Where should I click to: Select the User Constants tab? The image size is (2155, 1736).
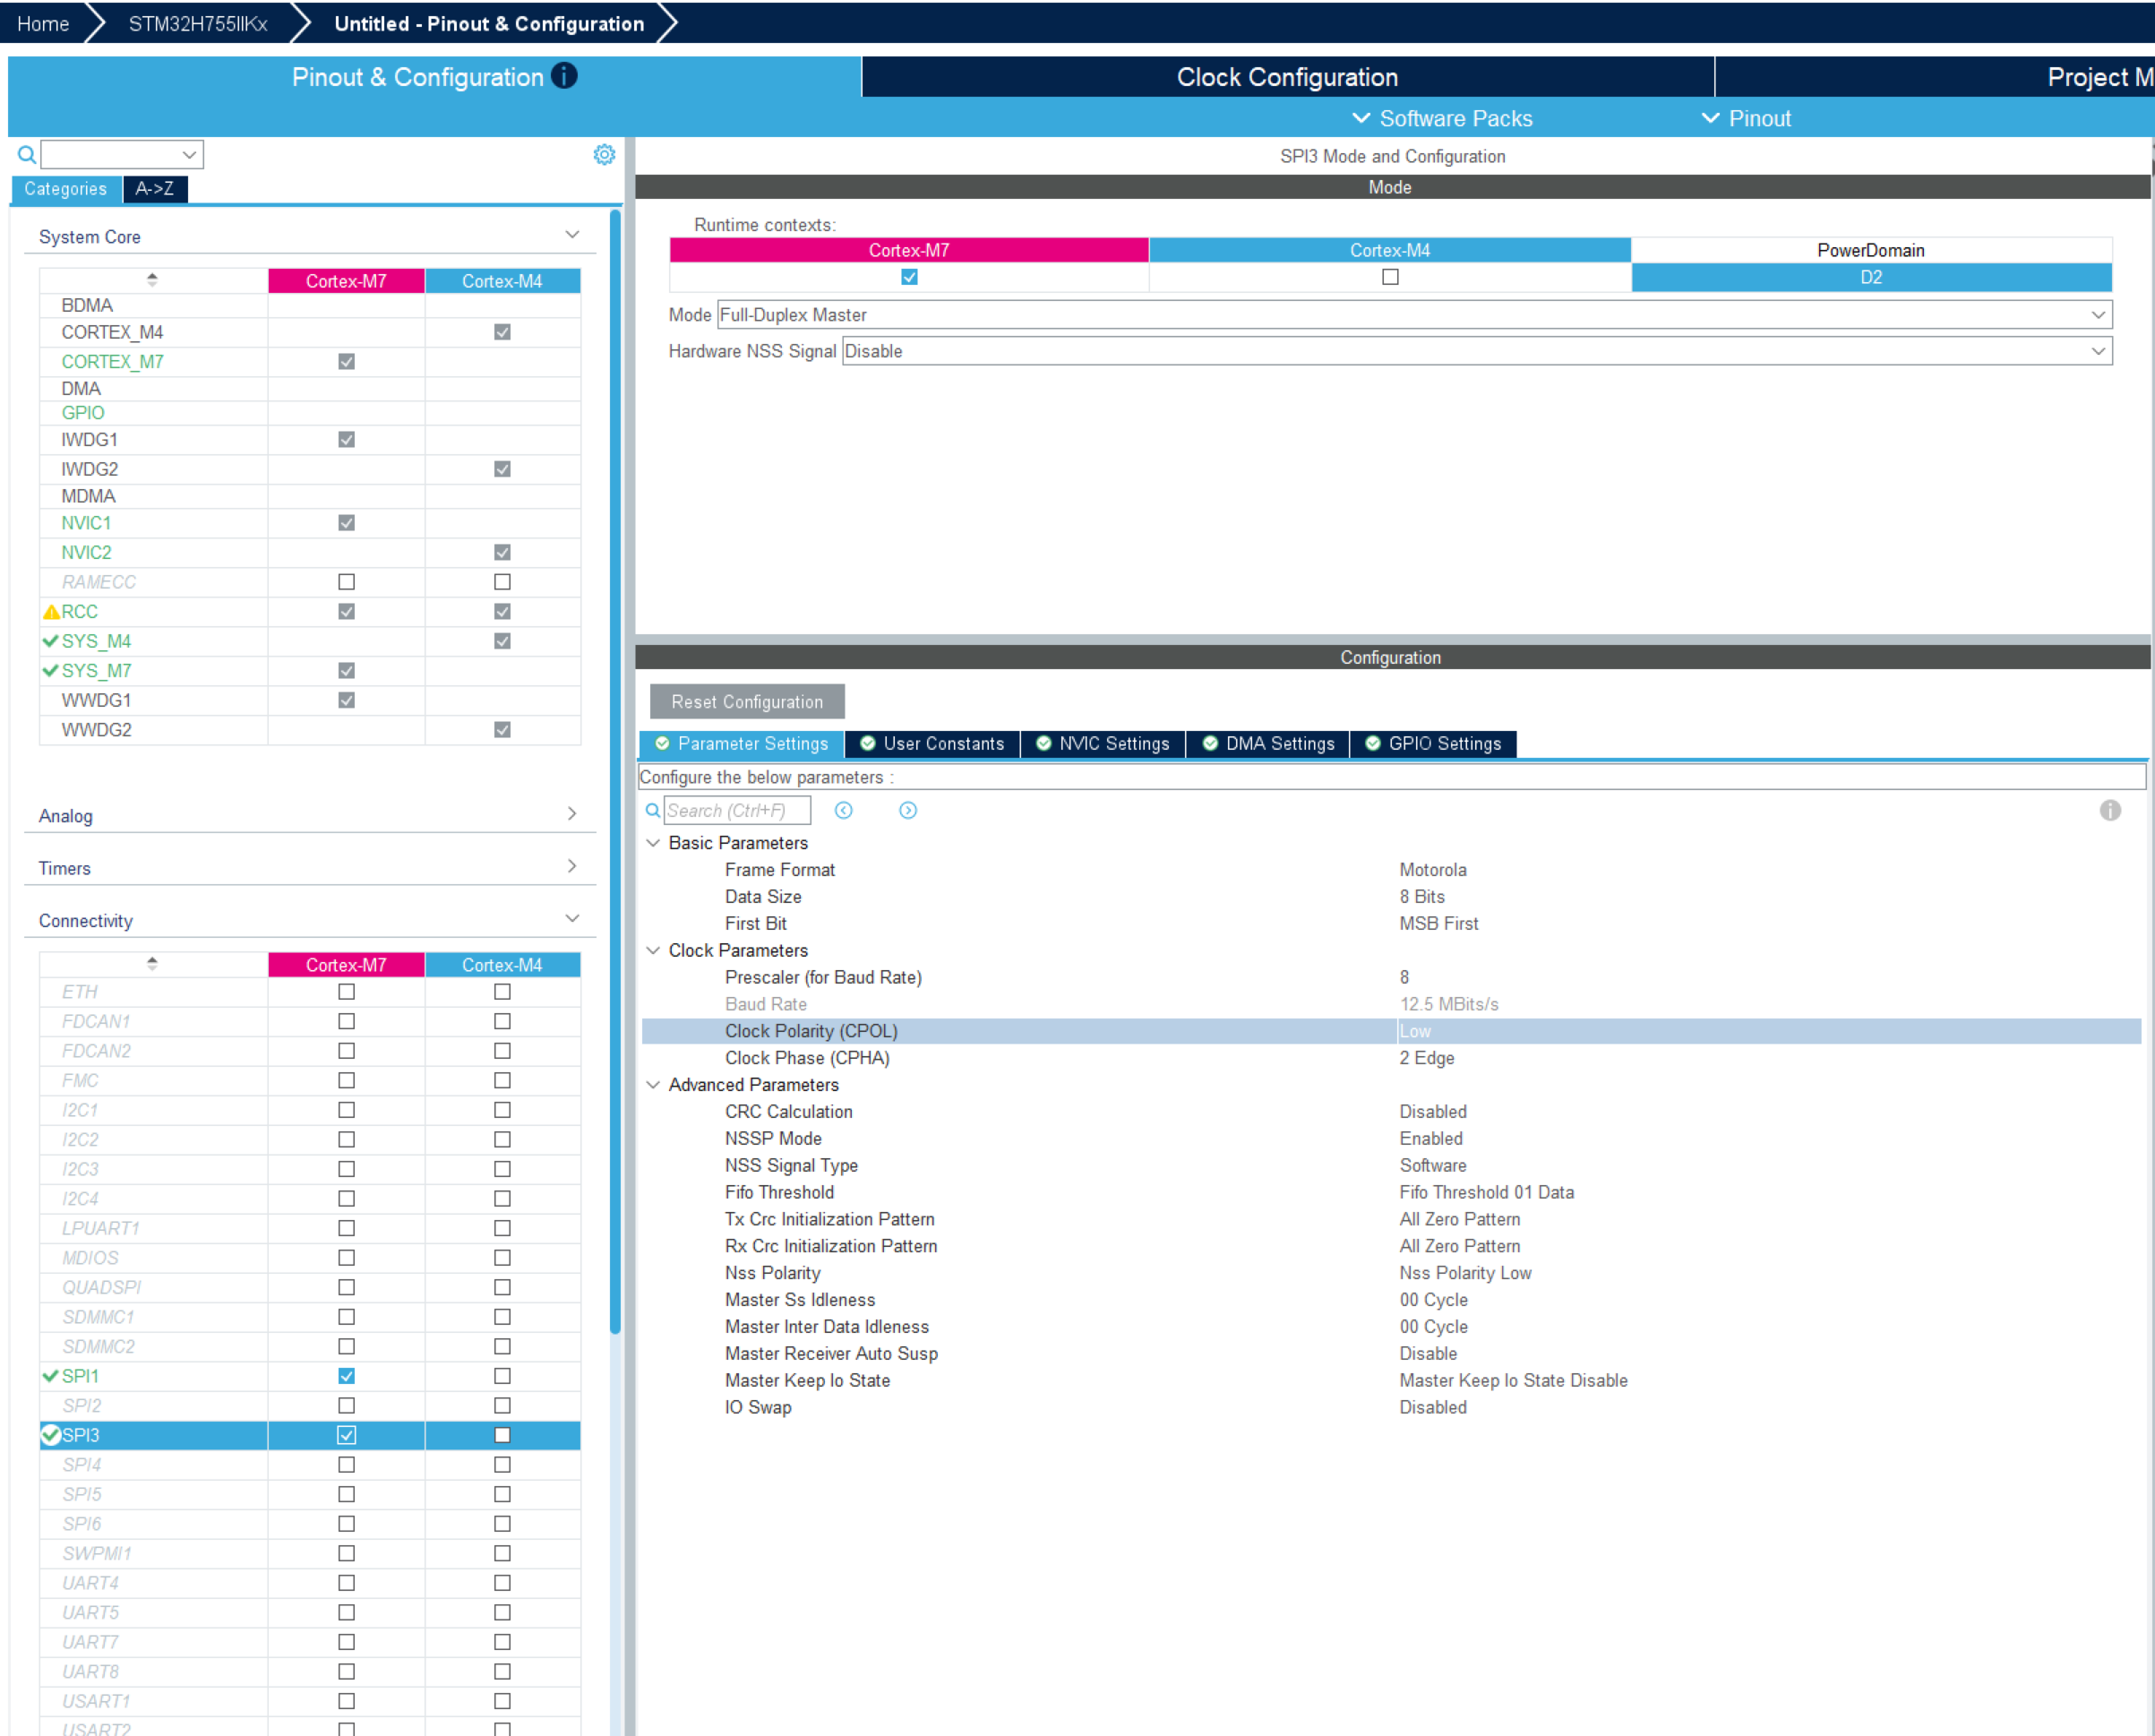coord(932,744)
